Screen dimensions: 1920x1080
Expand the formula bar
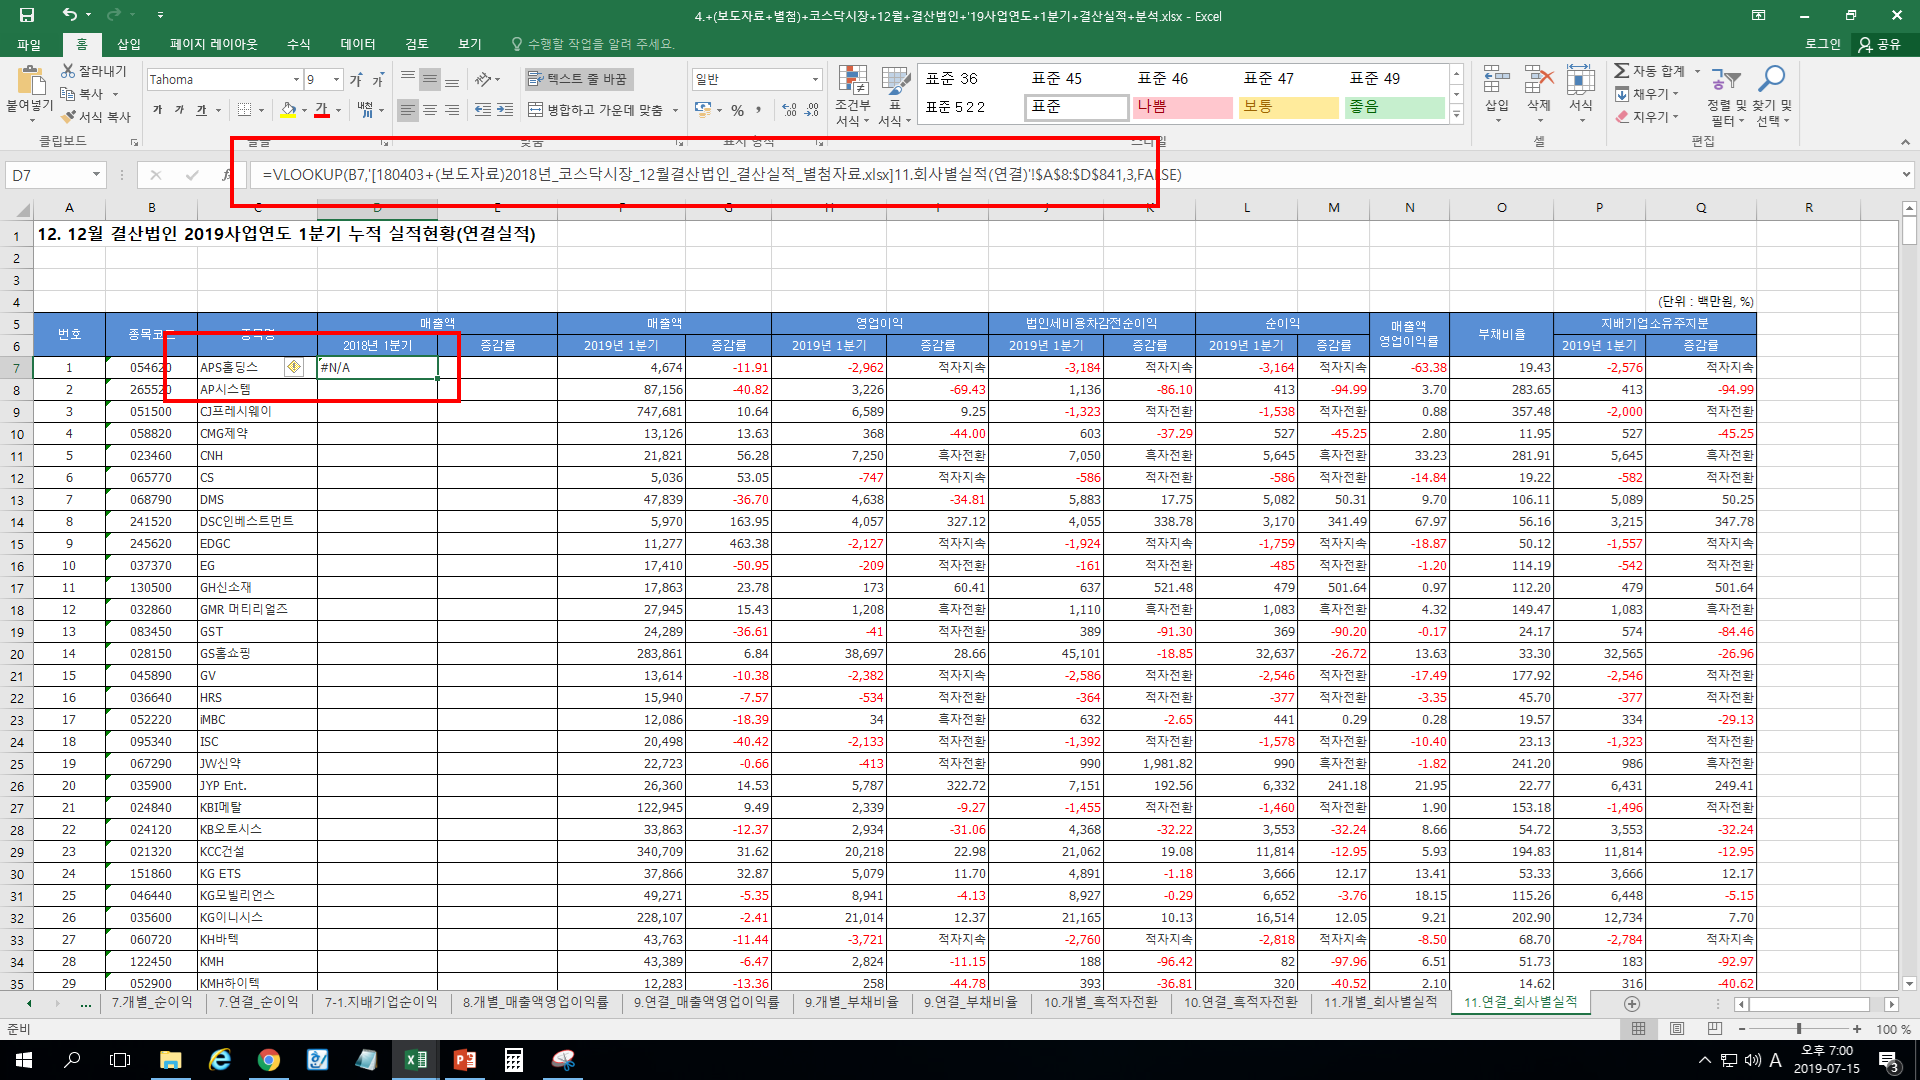[1906, 175]
